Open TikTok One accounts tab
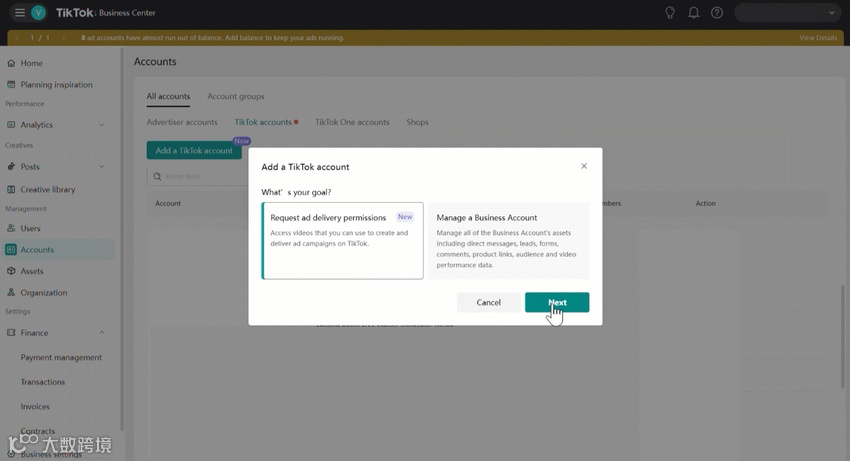850x461 pixels. [352, 122]
